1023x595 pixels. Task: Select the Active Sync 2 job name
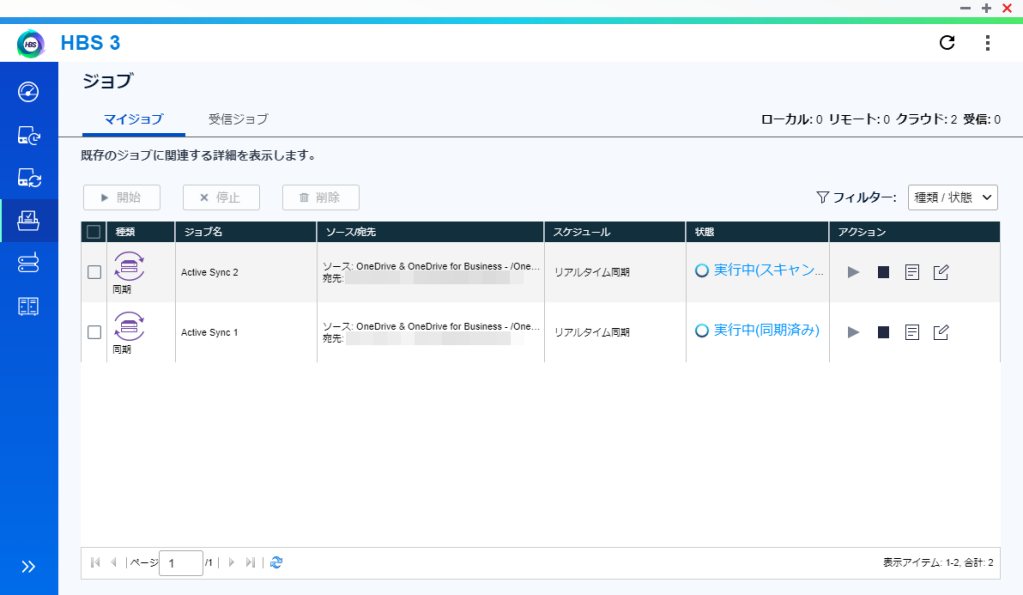(x=209, y=272)
